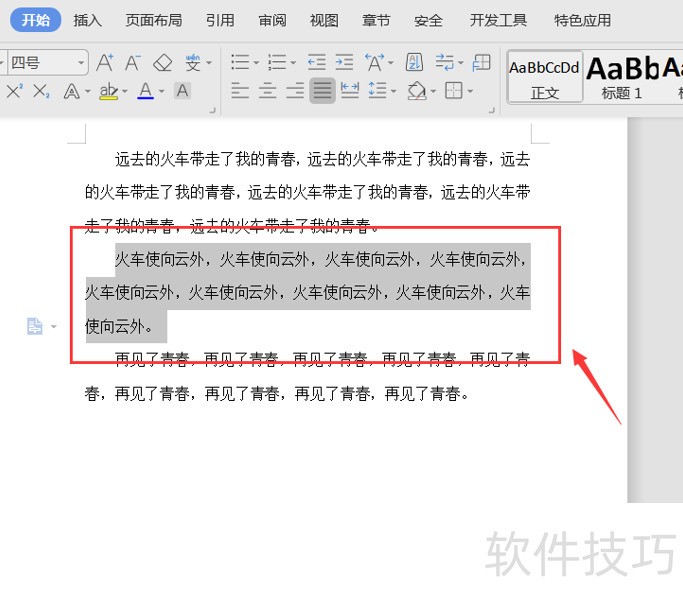Open the Chinese text layout A tool
The image size is (683, 605).
click(x=375, y=63)
